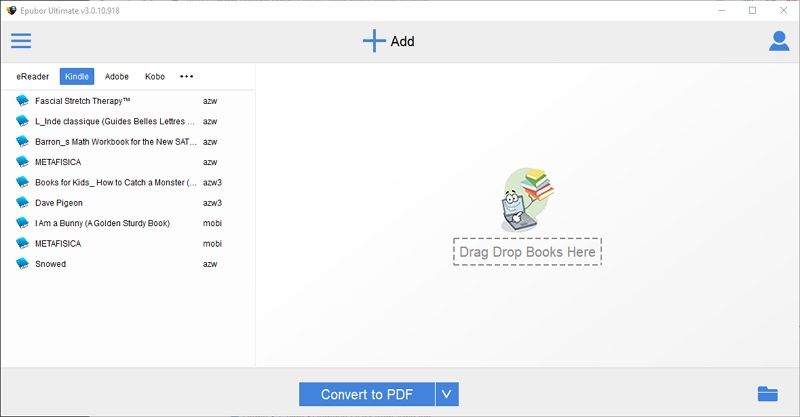Image resolution: width=800 pixels, height=417 pixels.
Task: Click mobi format of I Am a Bunny
Action: (x=212, y=224)
